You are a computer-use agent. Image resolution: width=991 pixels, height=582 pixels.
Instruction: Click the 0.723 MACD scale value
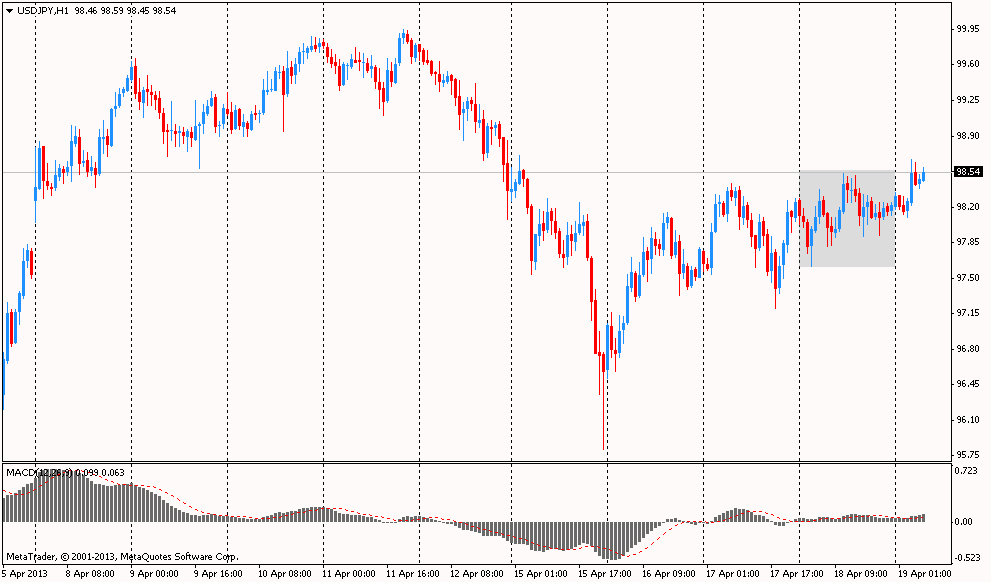click(967, 471)
